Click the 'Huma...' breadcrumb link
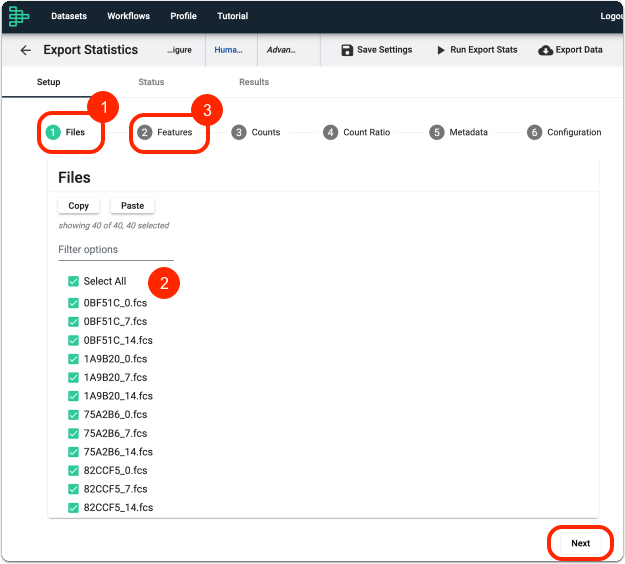The height and width of the screenshot is (564, 625). coord(228,50)
